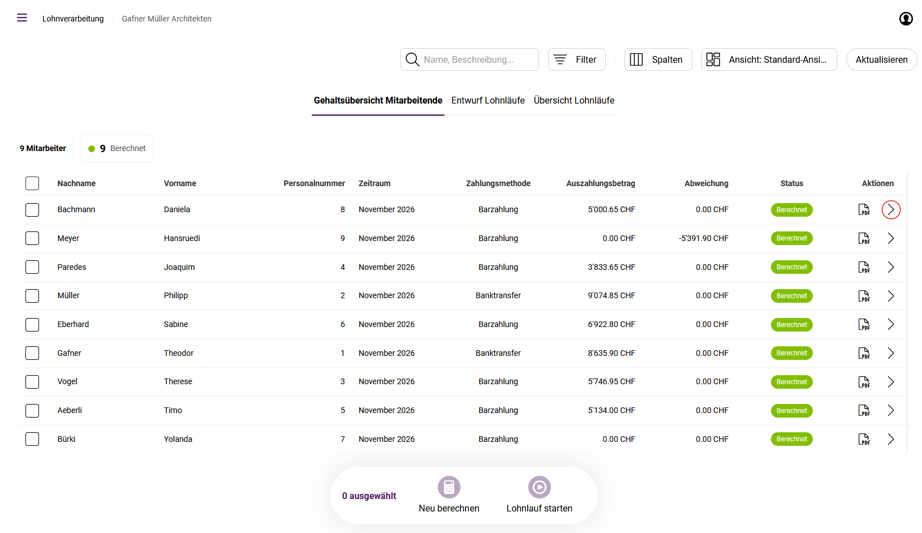
Task: Open PDF payslip for Müller Philipp
Action: [x=863, y=296]
